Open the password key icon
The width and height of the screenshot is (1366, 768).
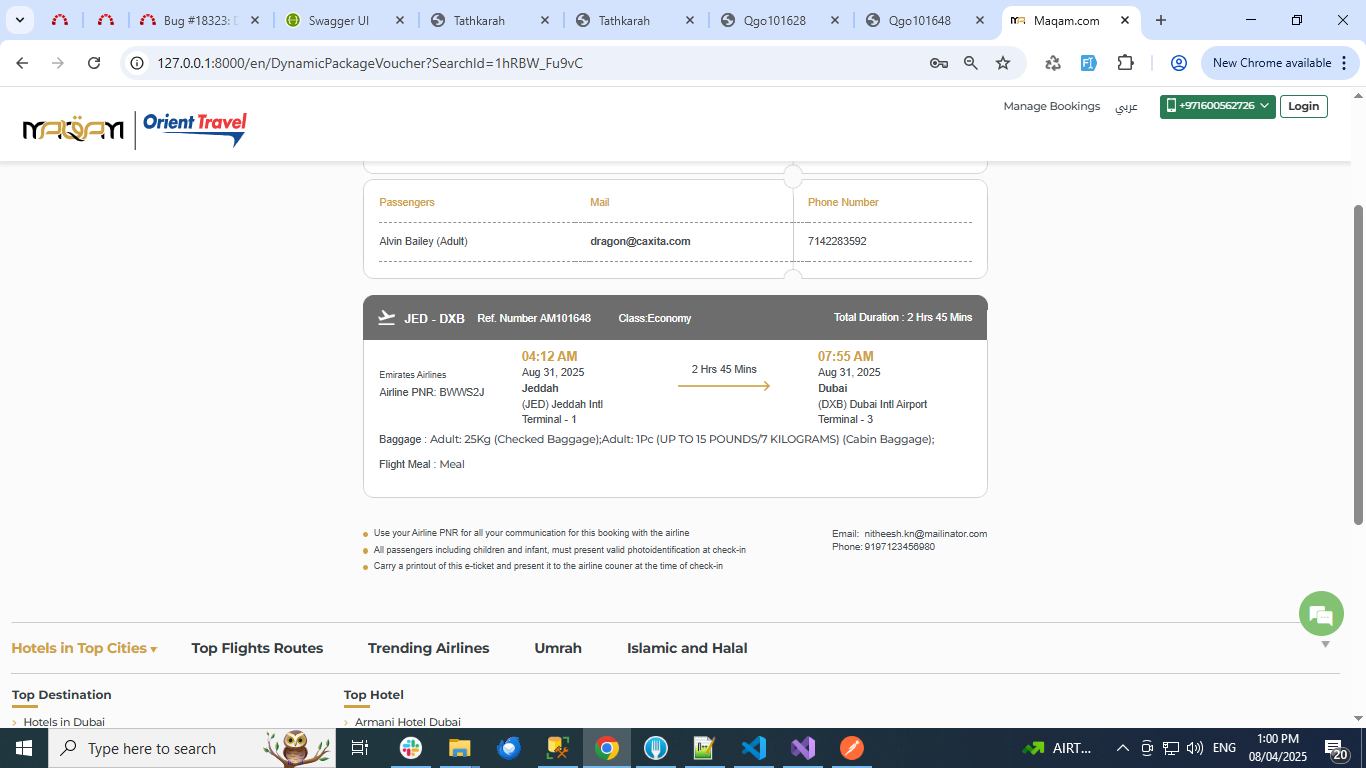coord(938,63)
